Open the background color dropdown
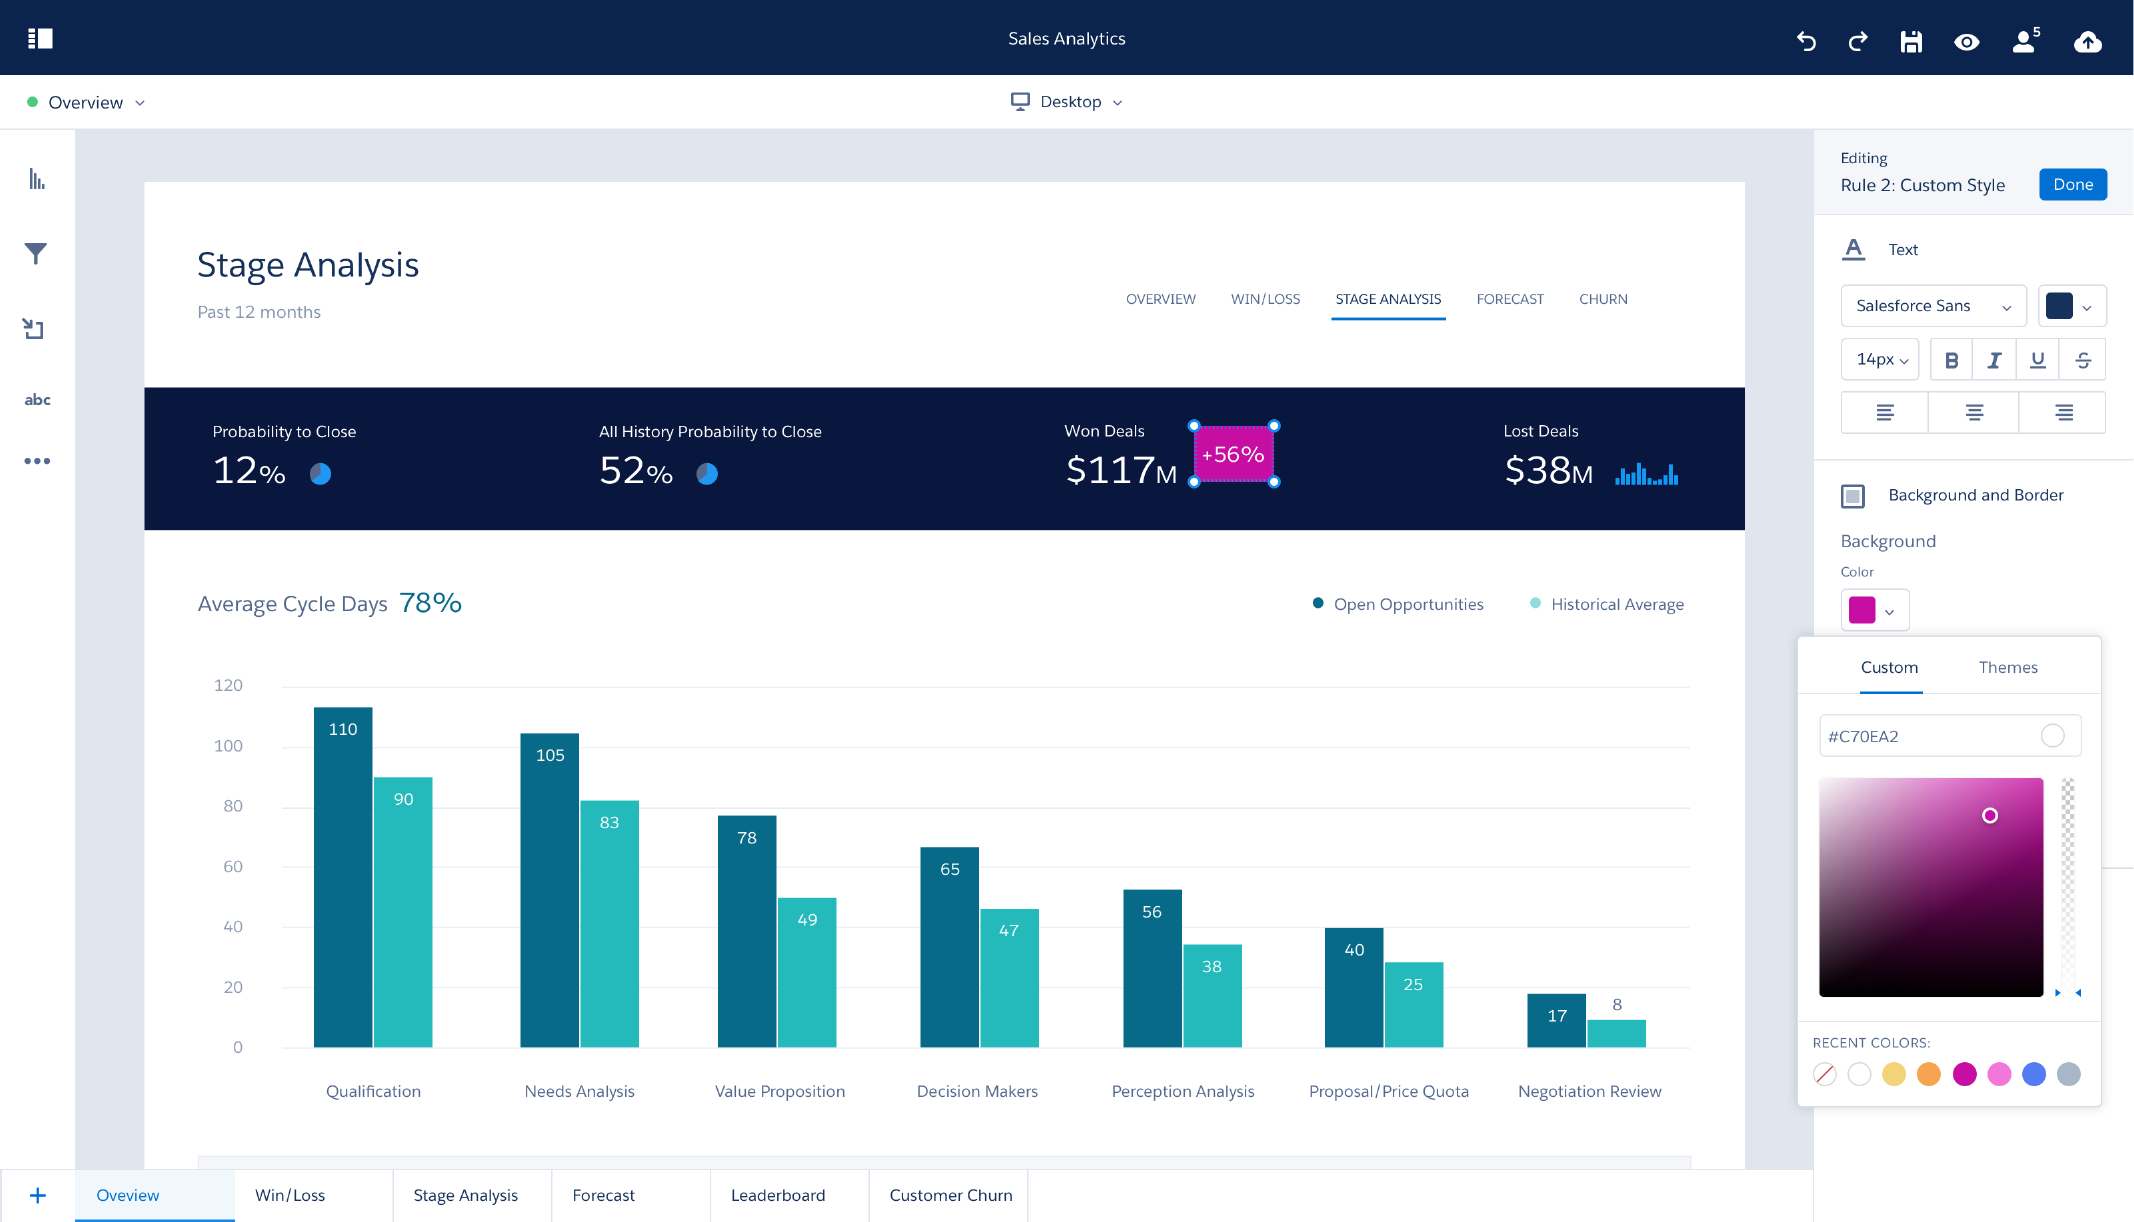This screenshot has width=2134, height=1222. [x=1874, y=610]
